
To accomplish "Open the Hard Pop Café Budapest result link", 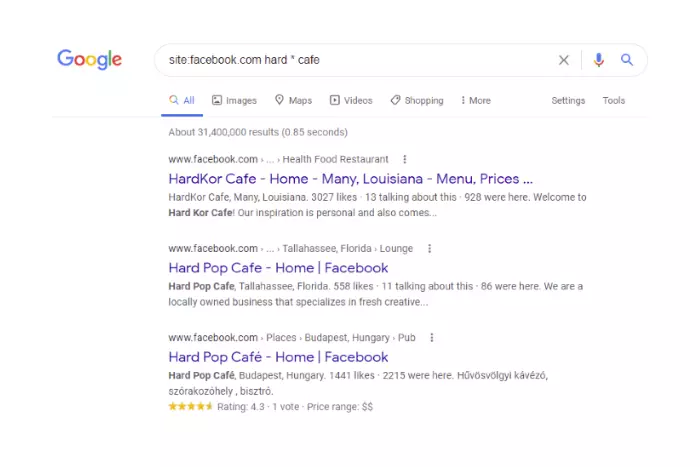I will click(x=278, y=357).
